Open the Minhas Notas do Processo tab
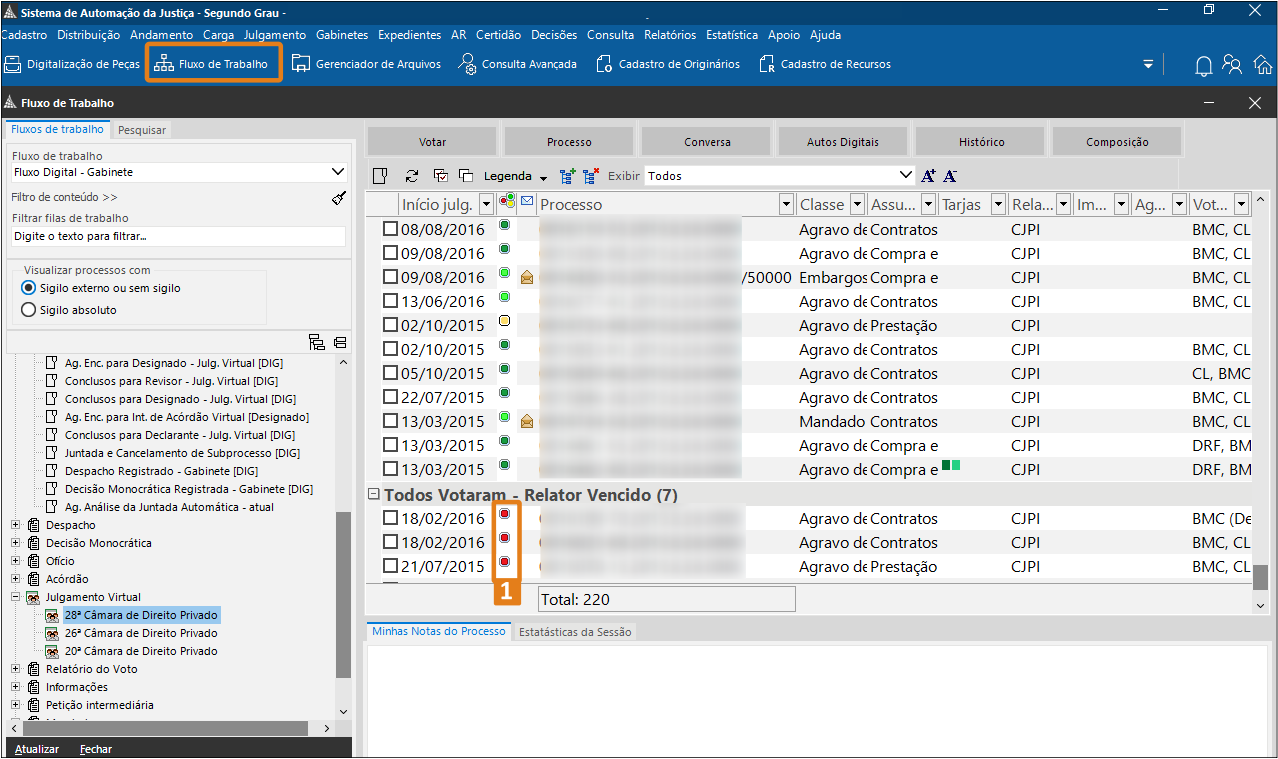The height and width of the screenshot is (759, 1278). pyautogui.click(x=438, y=632)
